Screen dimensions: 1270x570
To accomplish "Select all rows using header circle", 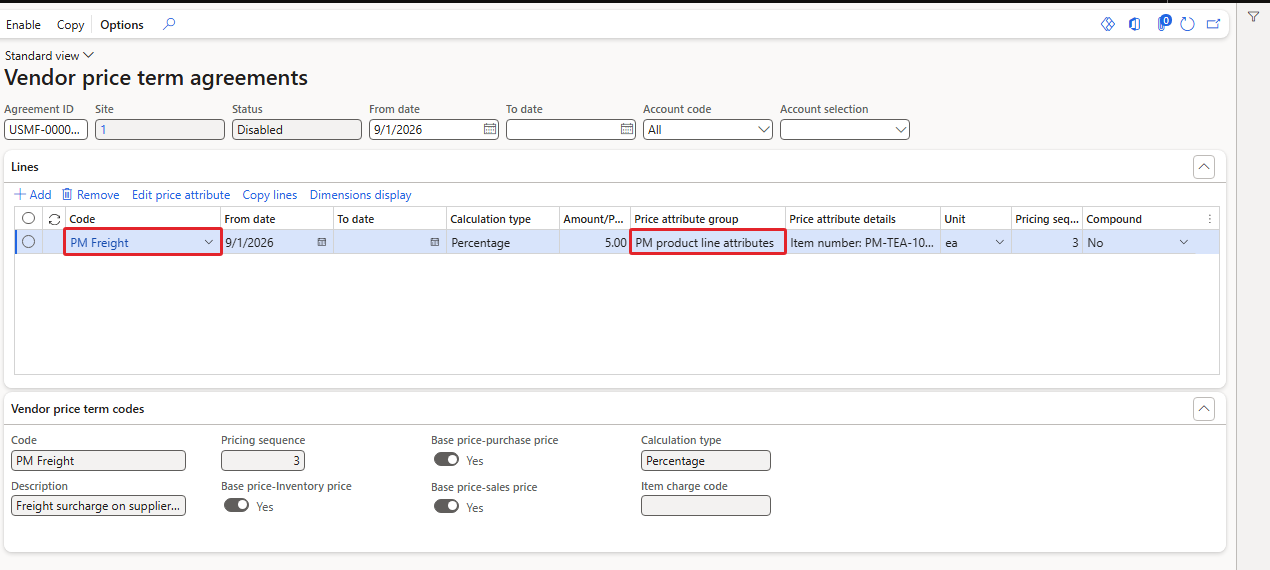I will pos(29,218).
